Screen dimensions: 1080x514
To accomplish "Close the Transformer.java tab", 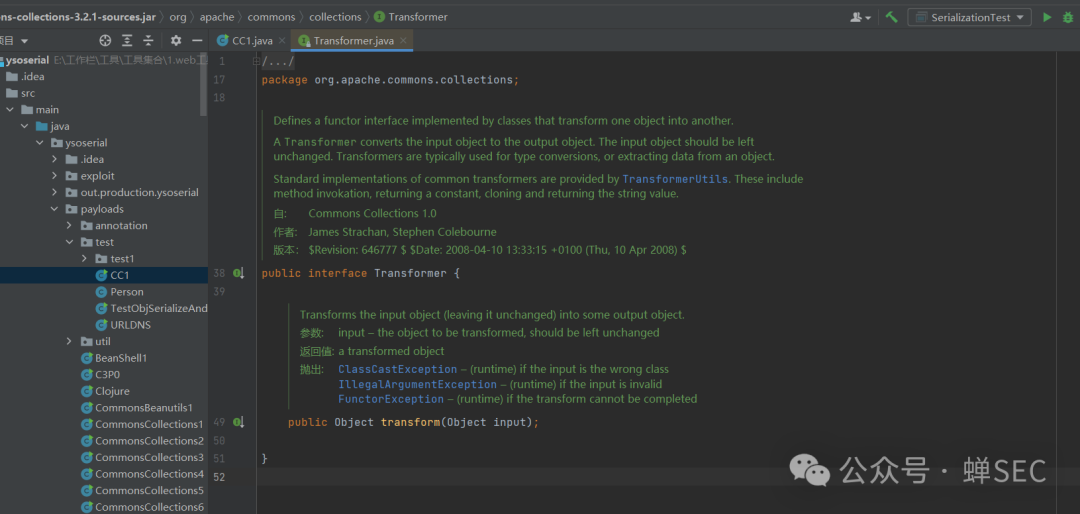I will point(405,41).
